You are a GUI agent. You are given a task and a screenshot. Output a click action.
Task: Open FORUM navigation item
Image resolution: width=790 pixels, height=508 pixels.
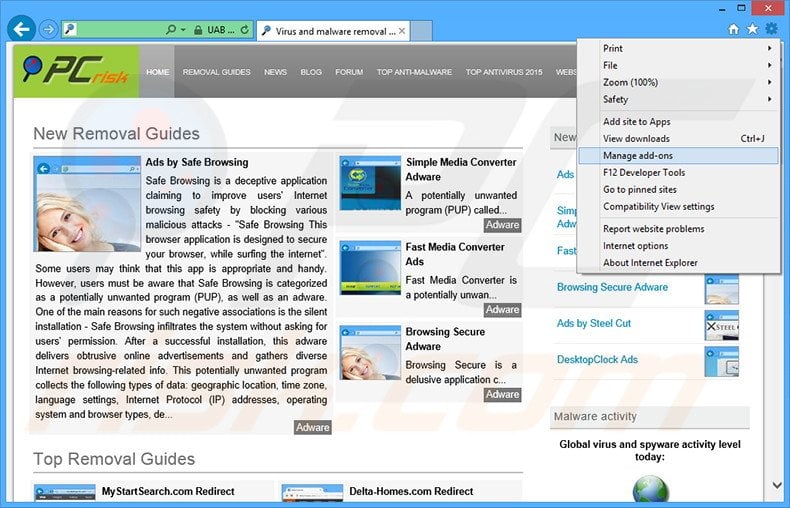click(x=349, y=72)
